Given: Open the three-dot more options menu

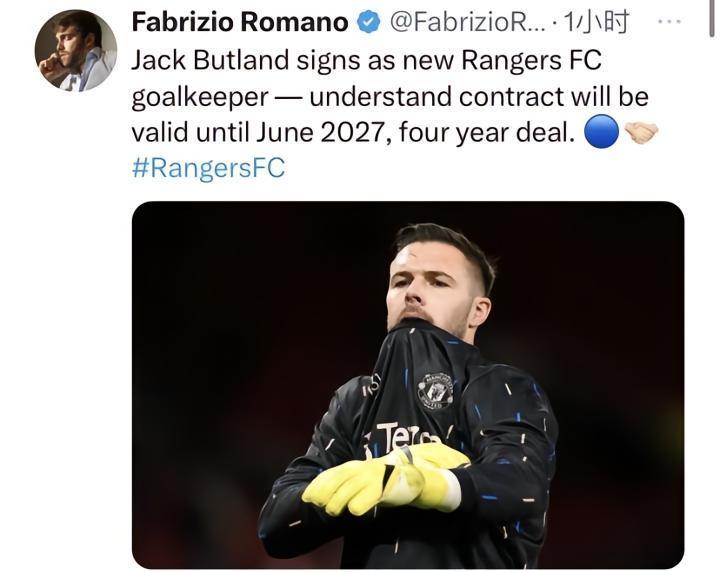Looking at the screenshot, I should coord(669,22).
